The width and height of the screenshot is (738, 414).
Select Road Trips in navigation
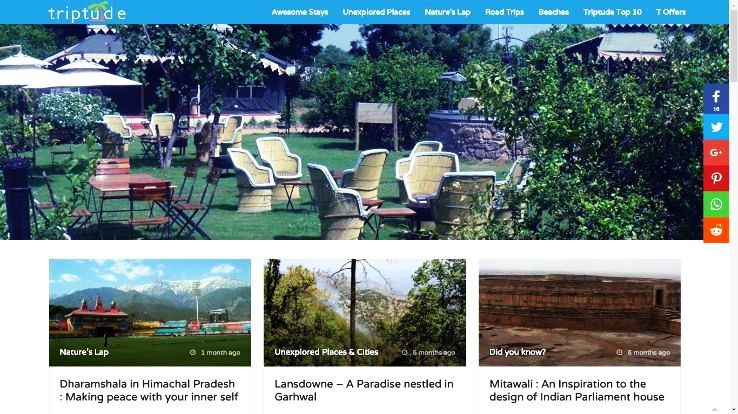coord(504,12)
